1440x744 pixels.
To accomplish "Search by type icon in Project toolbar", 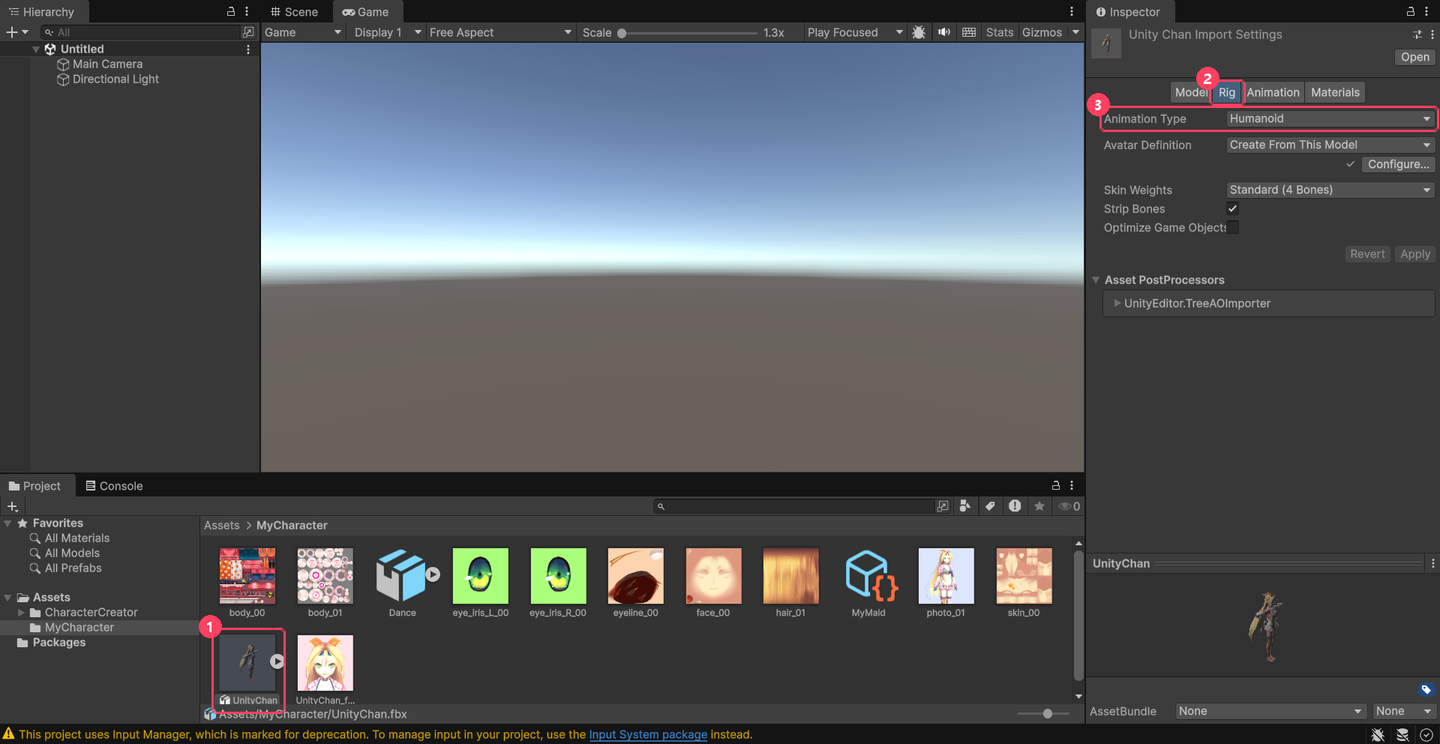I will coord(965,506).
